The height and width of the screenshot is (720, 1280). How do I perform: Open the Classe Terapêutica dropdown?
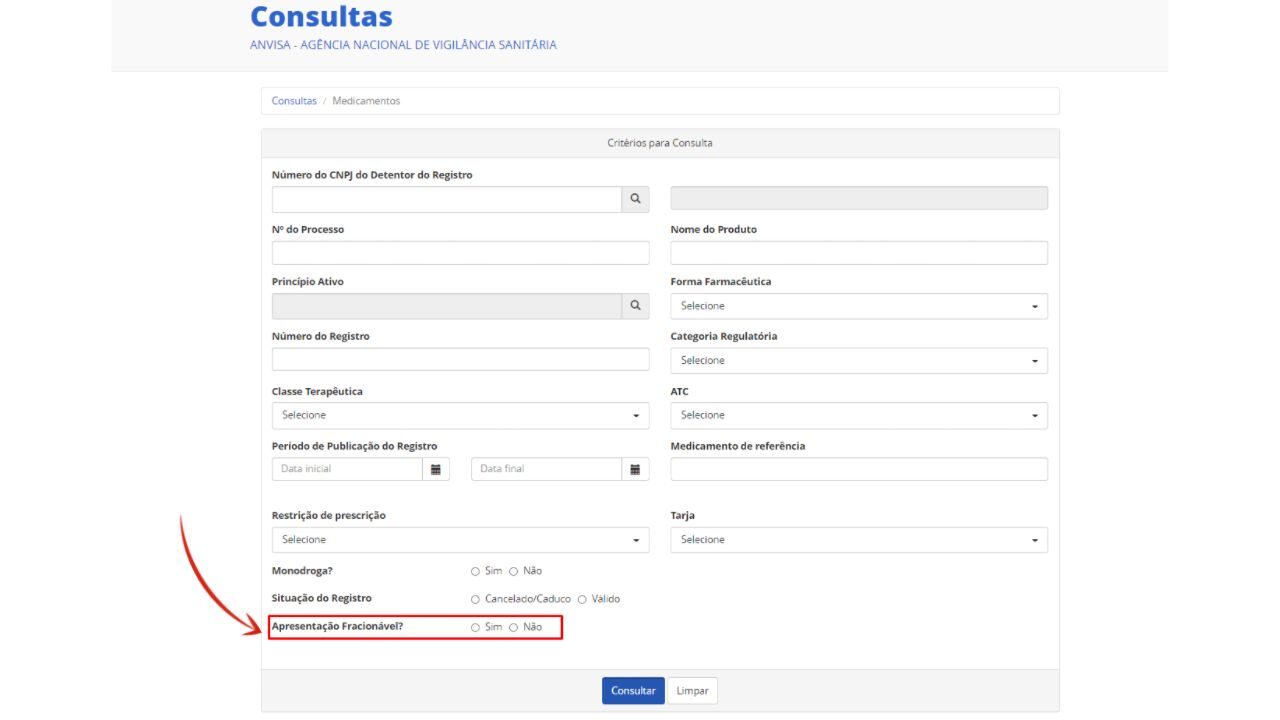460,415
